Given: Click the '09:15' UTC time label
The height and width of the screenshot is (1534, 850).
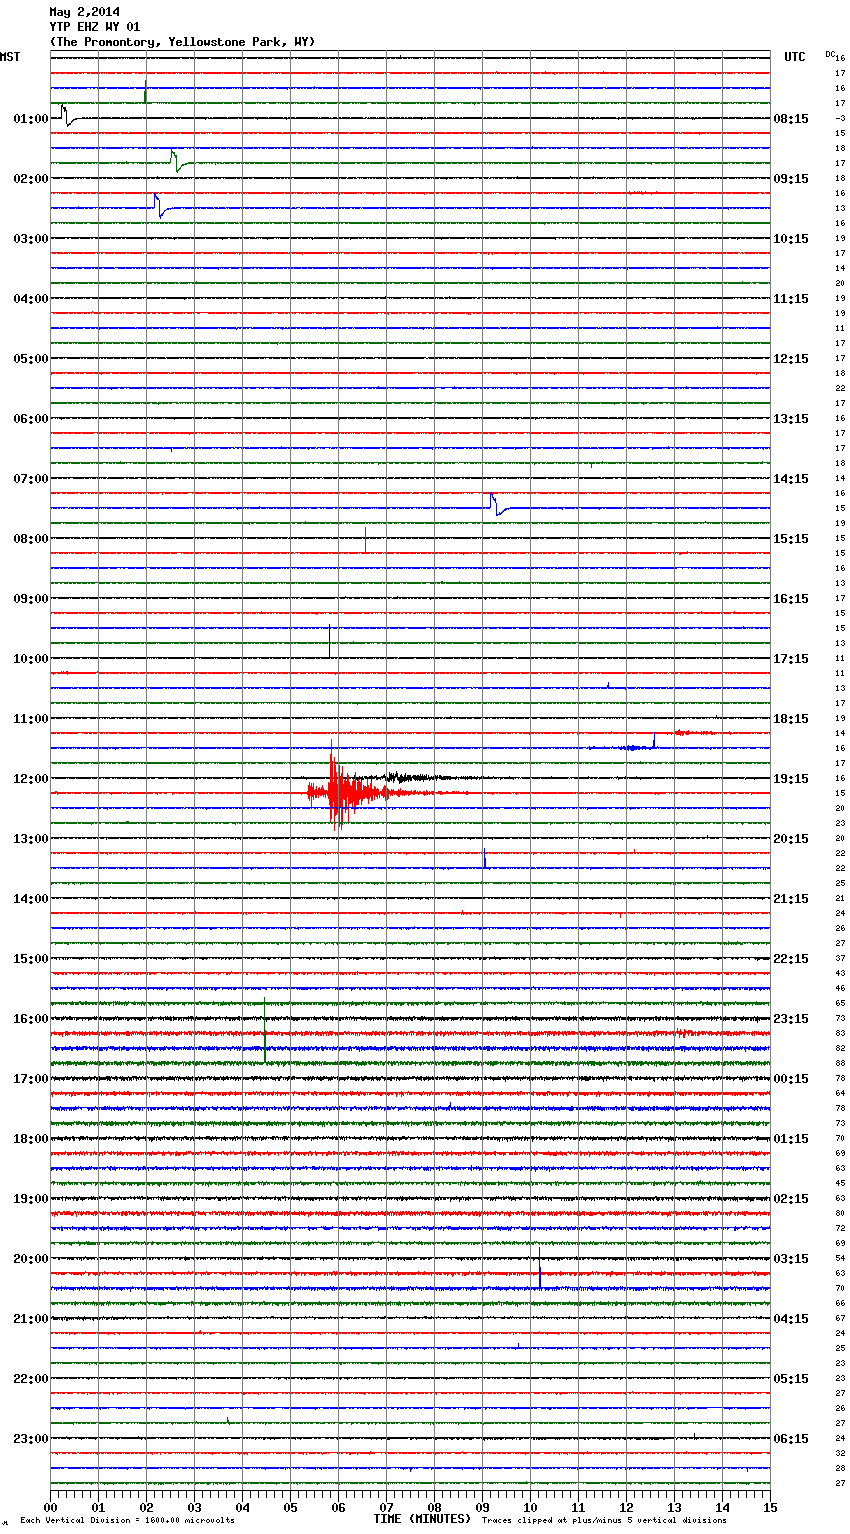Looking at the screenshot, I should coord(791,179).
